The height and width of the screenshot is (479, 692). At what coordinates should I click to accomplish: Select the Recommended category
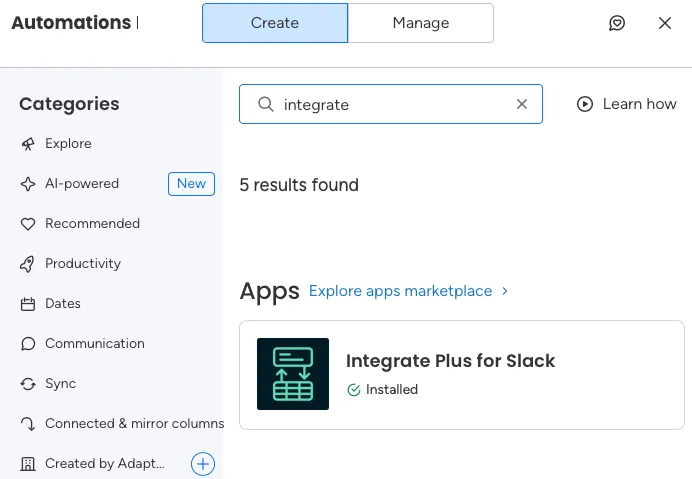click(x=92, y=223)
